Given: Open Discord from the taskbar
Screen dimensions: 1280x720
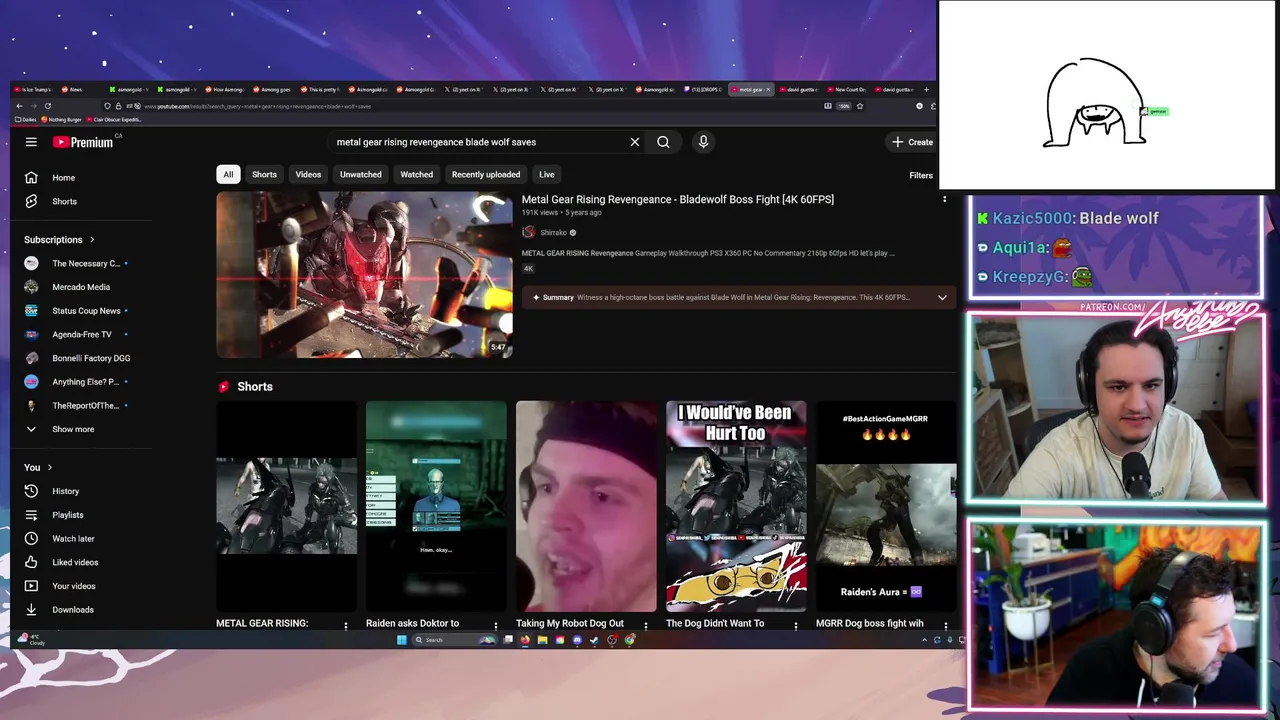Looking at the screenshot, I should (577, 640).
